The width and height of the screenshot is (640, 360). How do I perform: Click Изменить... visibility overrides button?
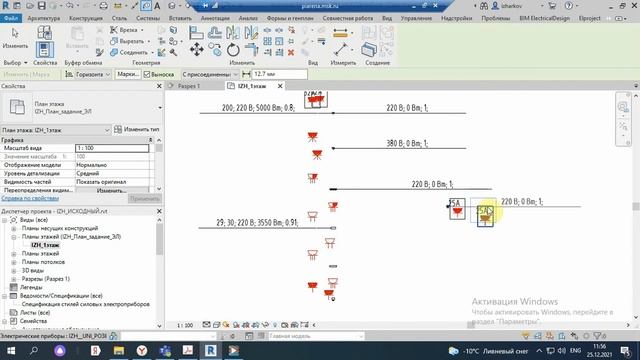(112, 191)
